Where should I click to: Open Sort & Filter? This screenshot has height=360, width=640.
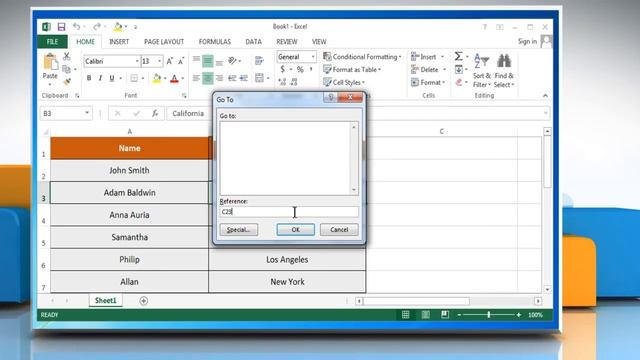(x=482, y=71)
